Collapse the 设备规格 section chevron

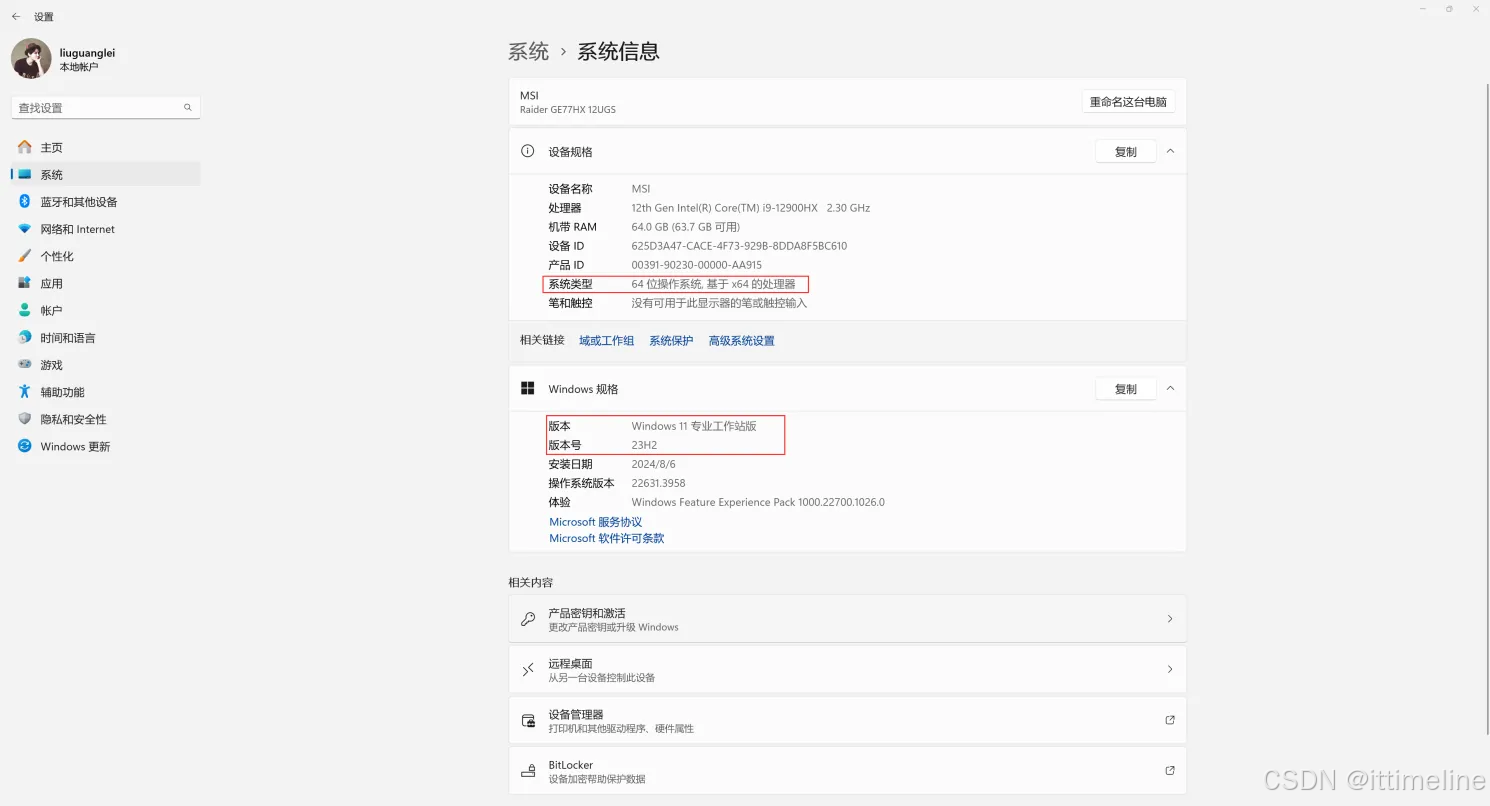coord(1170,152)
